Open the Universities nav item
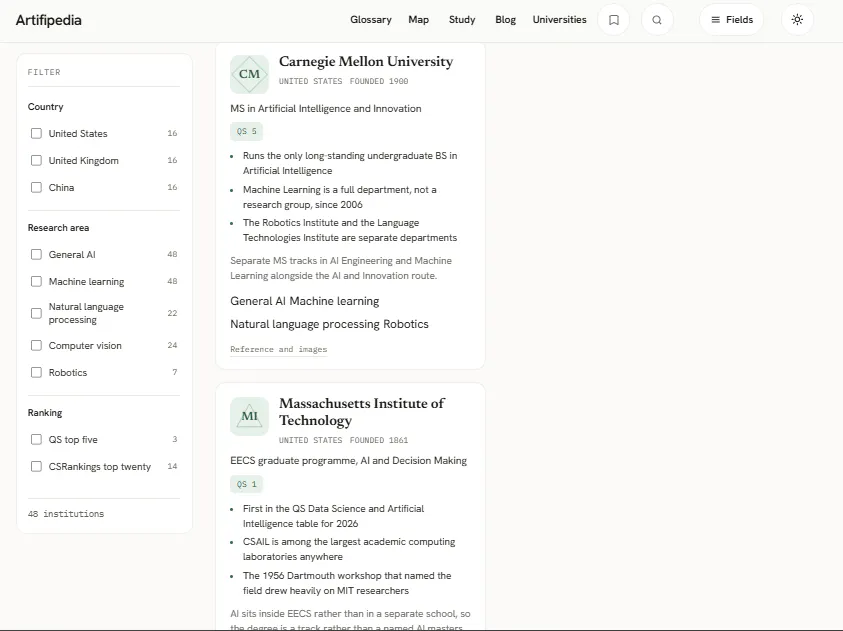 click(x=560, y=20)
